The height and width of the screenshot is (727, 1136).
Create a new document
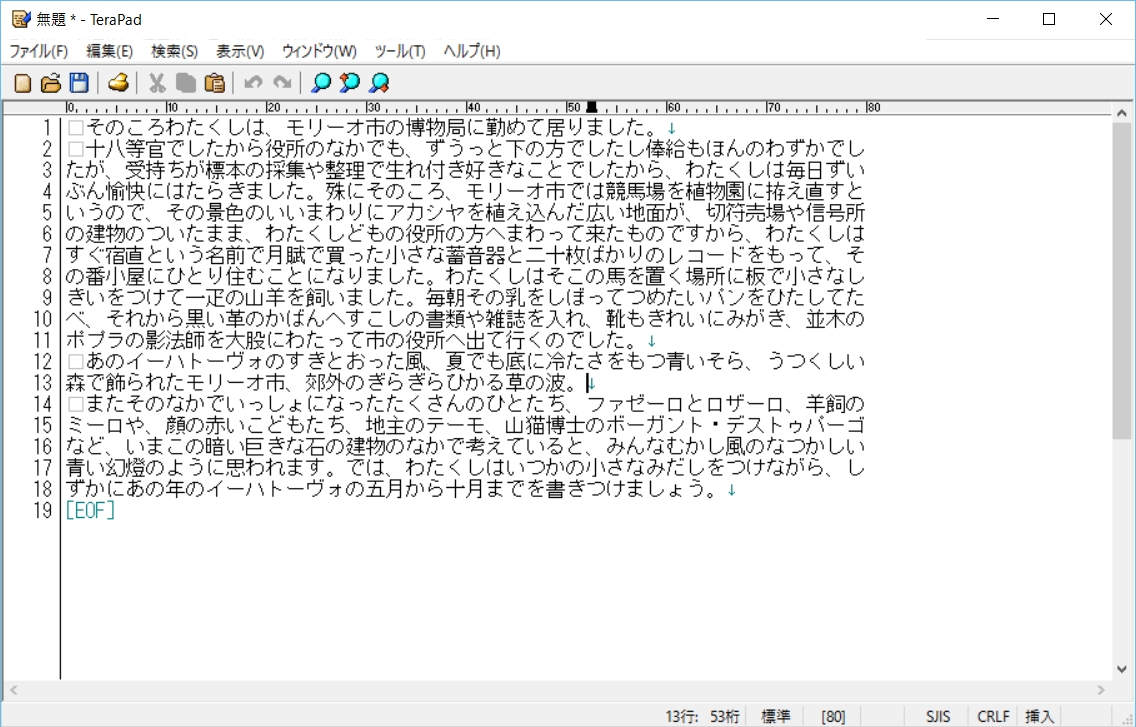pos(21,83)
